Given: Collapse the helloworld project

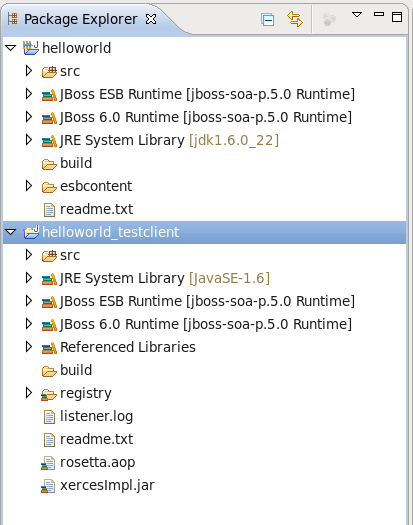Looking at the screenshot, I should click(x=11, y=48).
